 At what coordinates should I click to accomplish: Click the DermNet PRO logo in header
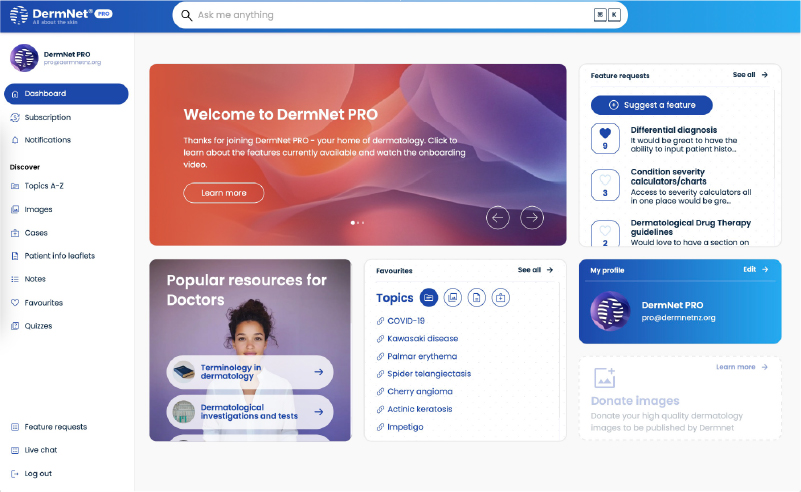tap(61, 15)
